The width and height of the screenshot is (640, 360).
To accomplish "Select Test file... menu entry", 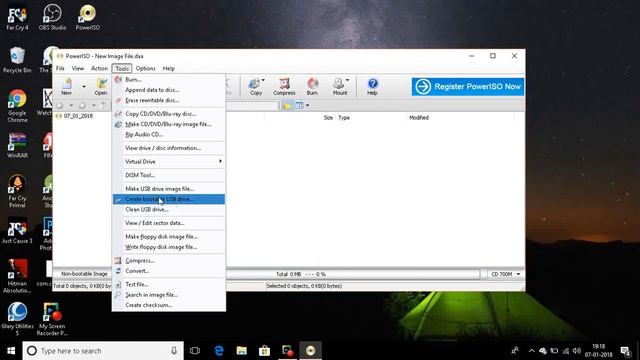I will point(169,284).
